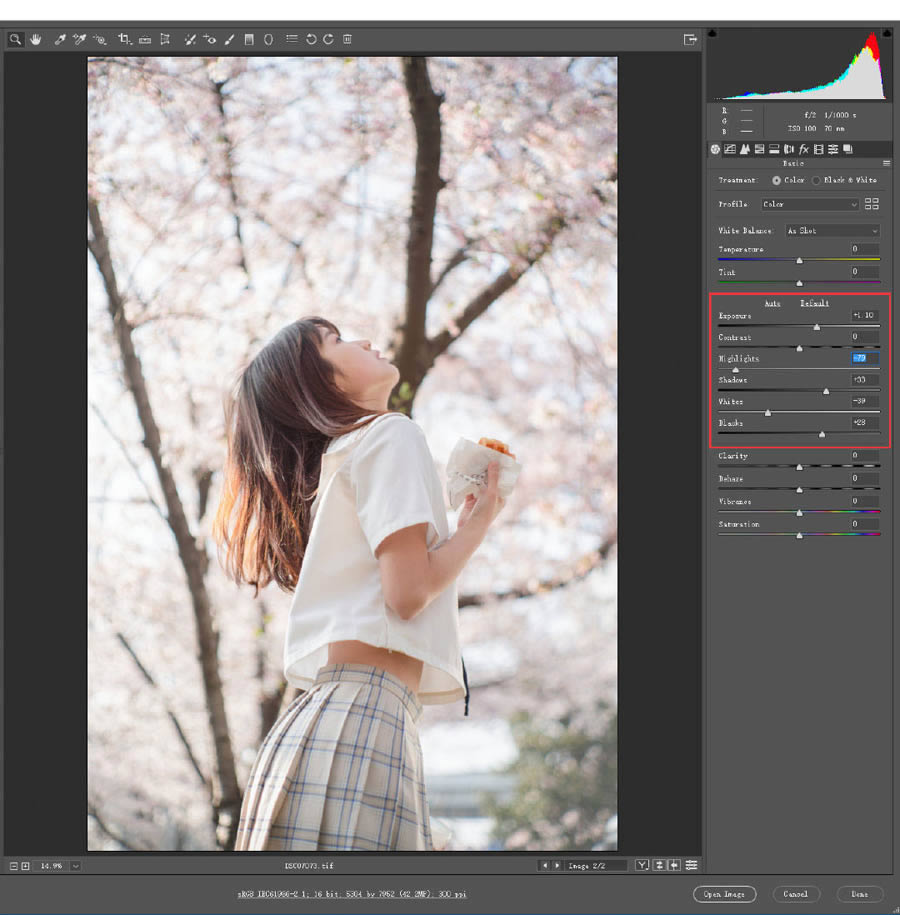Image resolution: width=900 pixels, height=915 pixels.
Task: Select the Color treatment radio button
Action: coord(777,180)
